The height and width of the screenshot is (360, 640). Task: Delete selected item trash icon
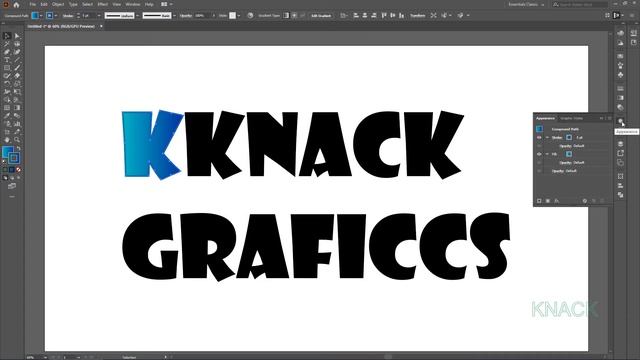[602, 201]
